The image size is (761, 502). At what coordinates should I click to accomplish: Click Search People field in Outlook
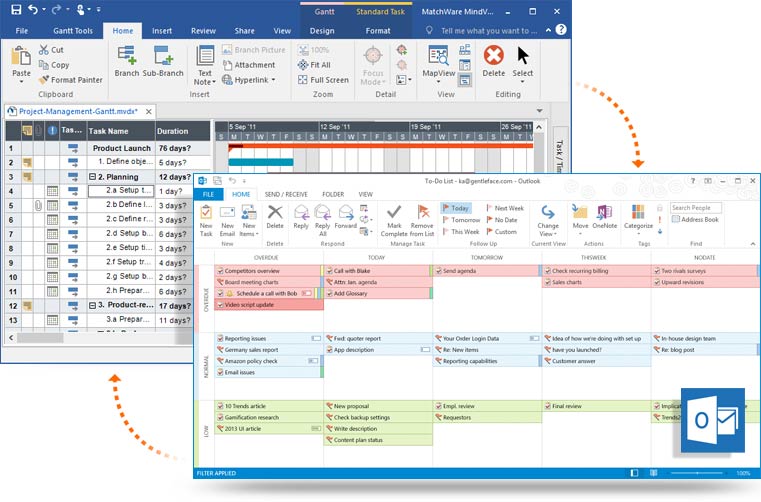(695, 207)
